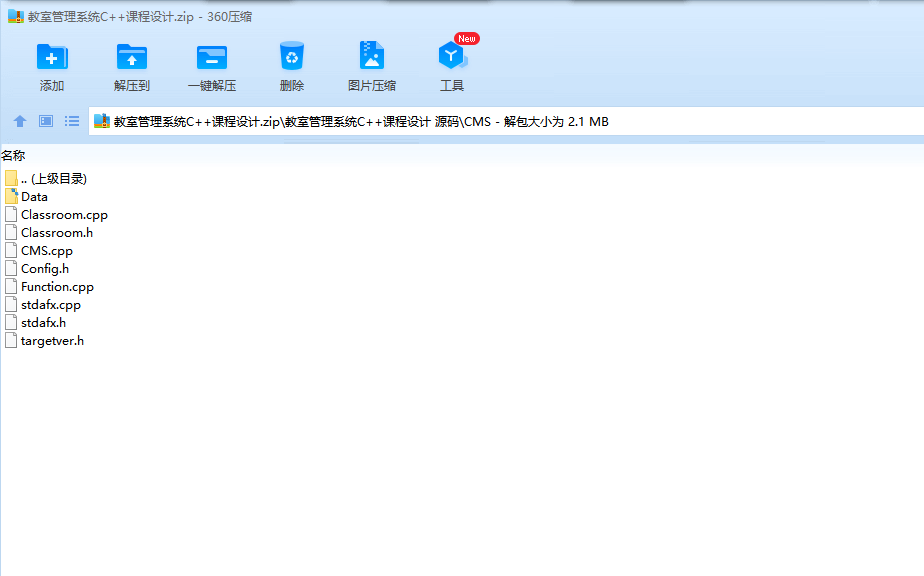
Task: Click the 360压缩 app icon in title bar
Action: click(16, 16)
